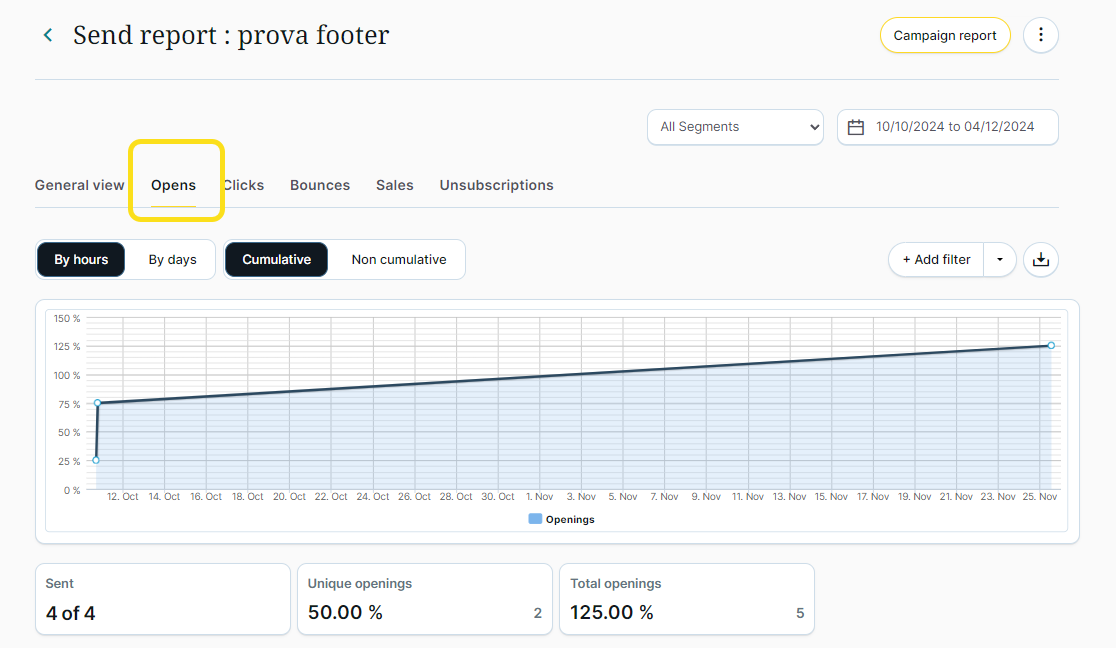
Task: Open the Sales tab
Action: pyautogui.click(x=395, y=185)
